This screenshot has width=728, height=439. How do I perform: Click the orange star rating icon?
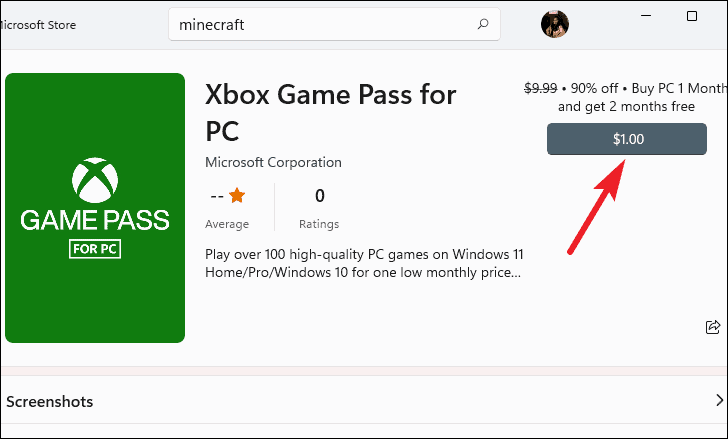pos(237,195)
